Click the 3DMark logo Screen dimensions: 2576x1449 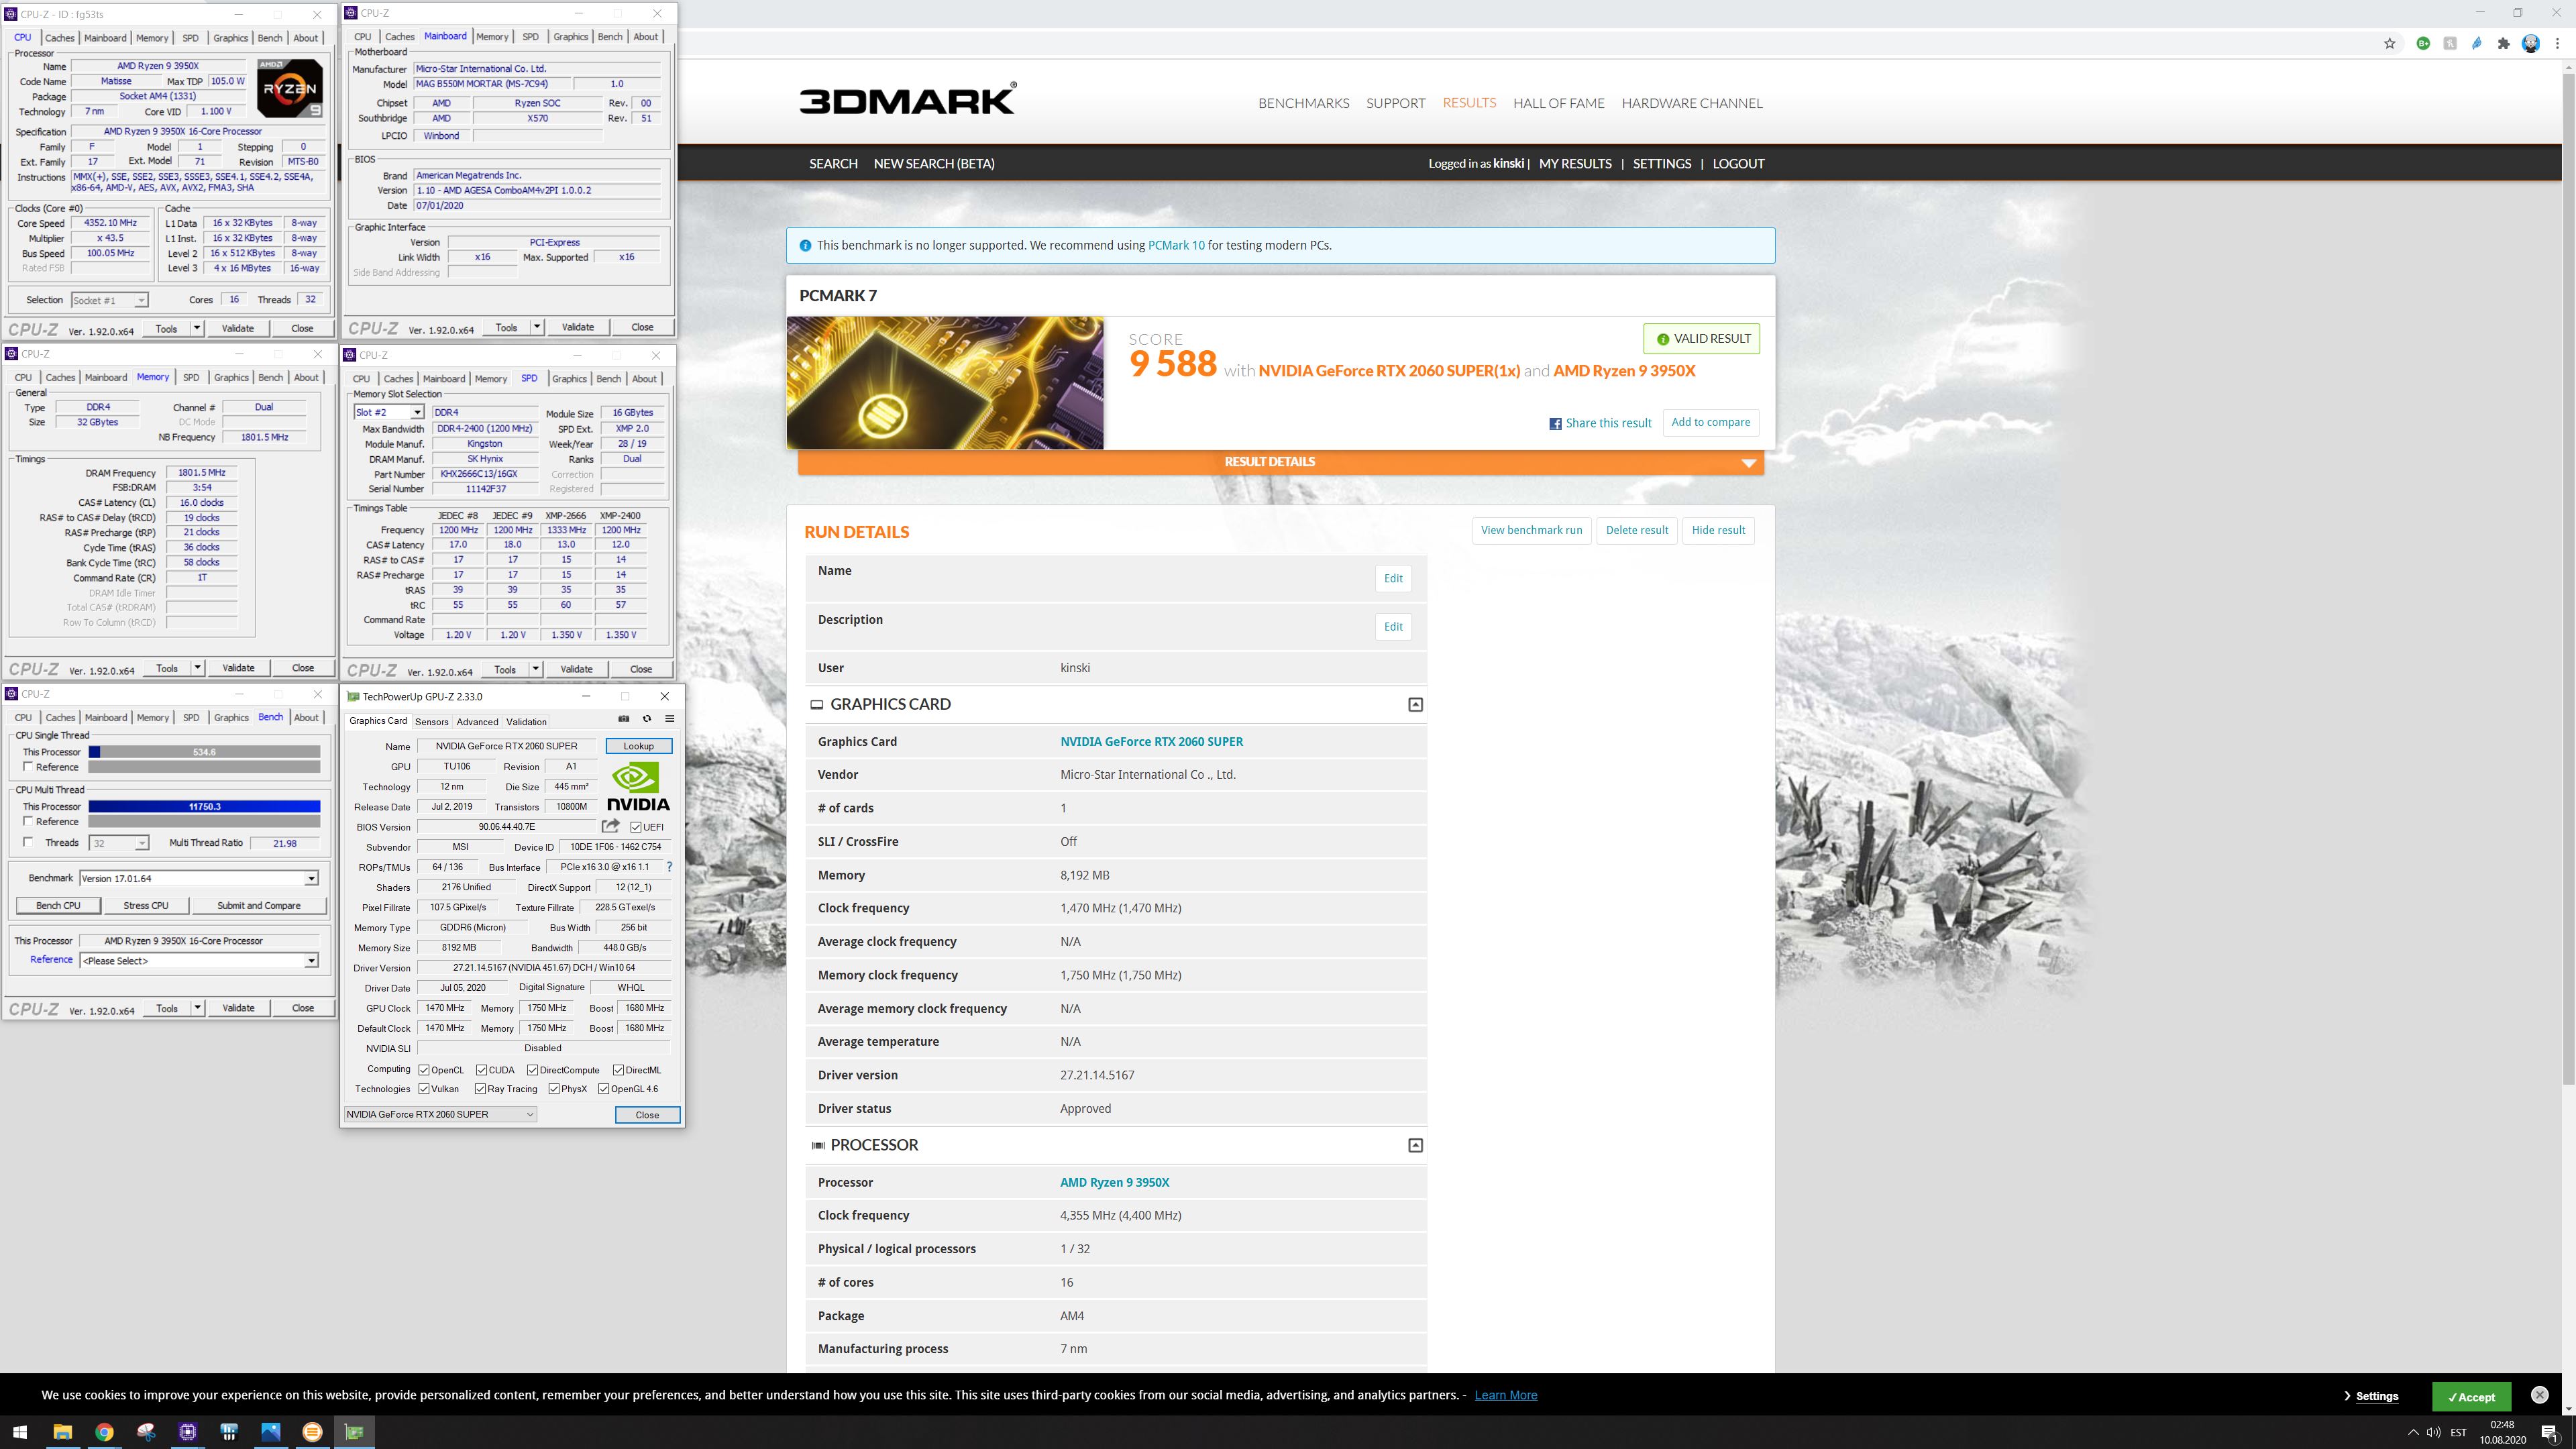(908, 99)
